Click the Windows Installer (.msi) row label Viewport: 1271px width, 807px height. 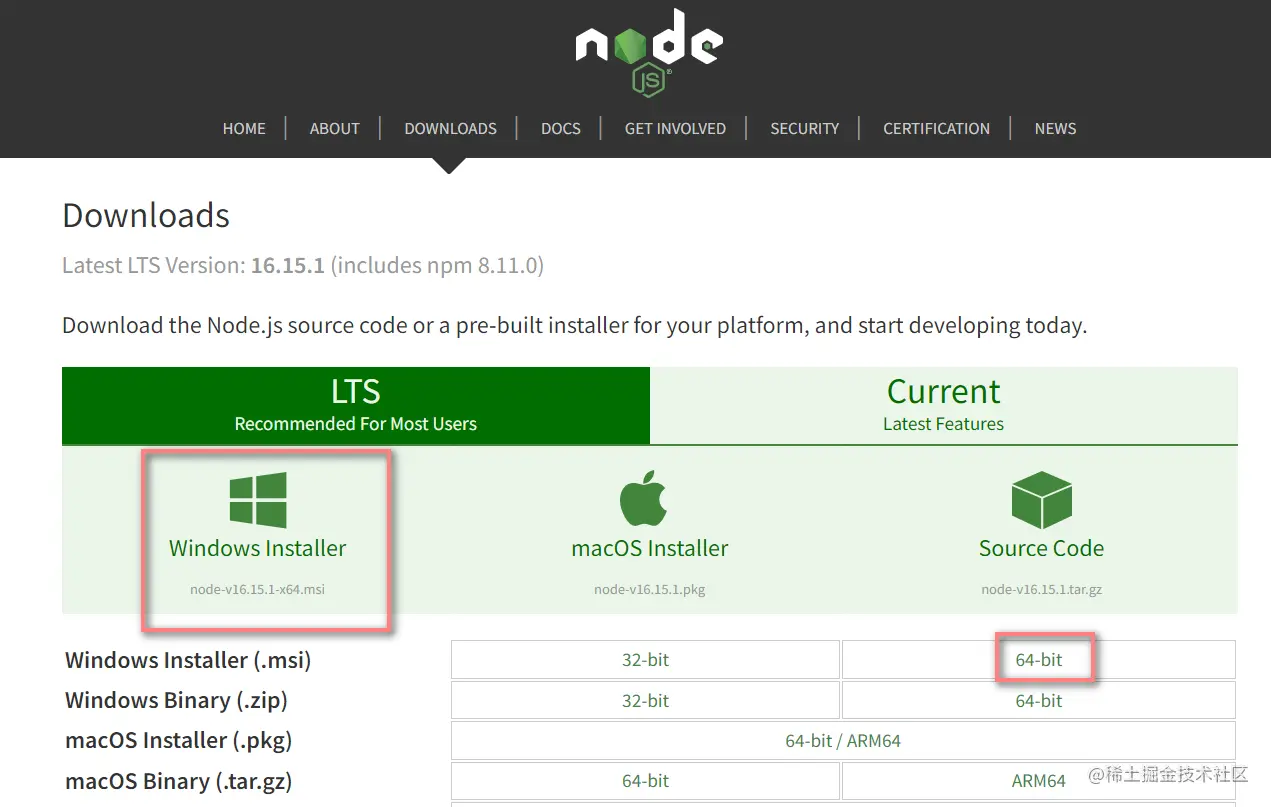click(x=188, y=661)
